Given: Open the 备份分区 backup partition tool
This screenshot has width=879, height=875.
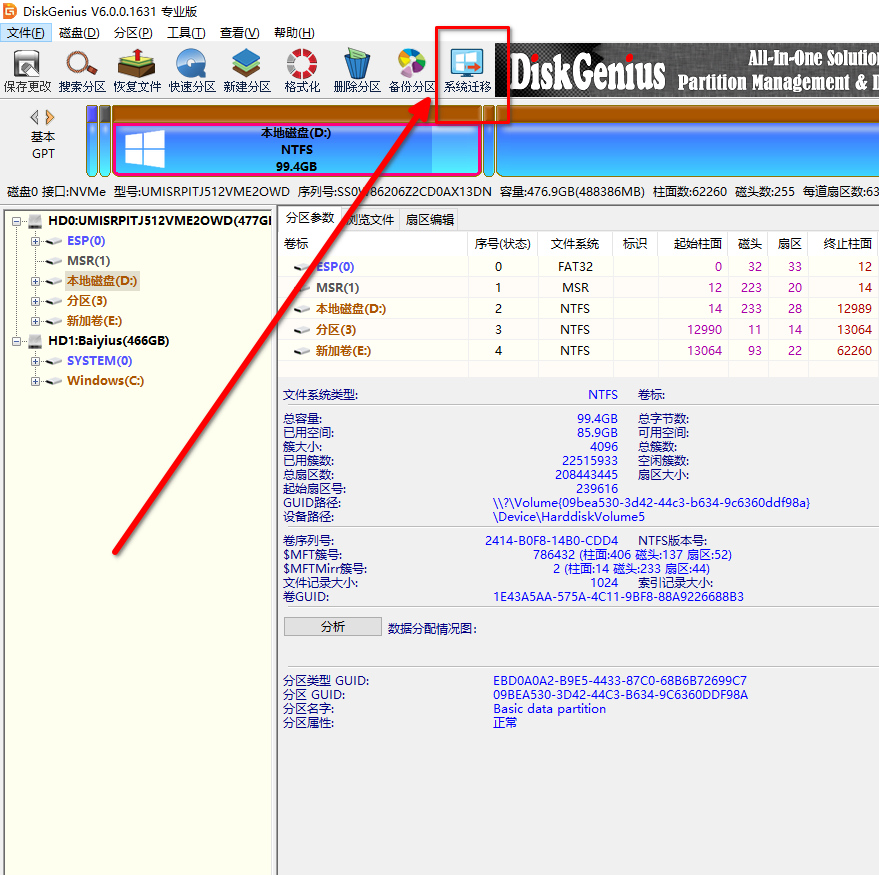Looking at the screenshot, I should pyautogui.click(x=411, y=71).
